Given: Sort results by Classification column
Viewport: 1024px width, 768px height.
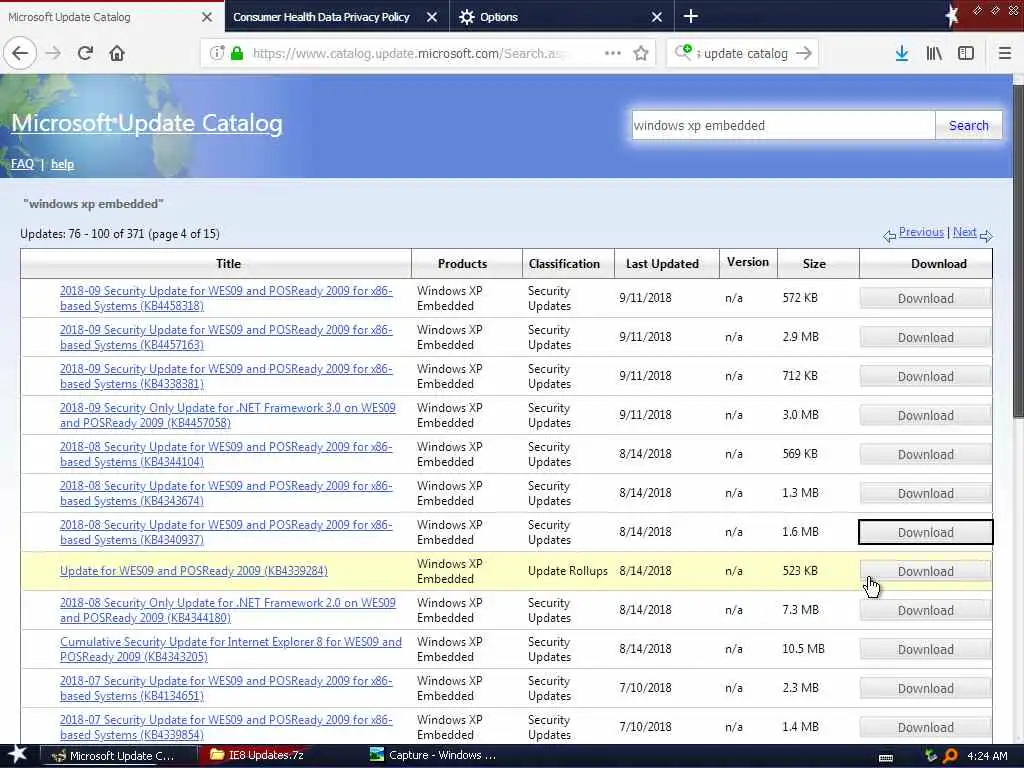Looking at the screenshot, I should [x=564, y=264].
